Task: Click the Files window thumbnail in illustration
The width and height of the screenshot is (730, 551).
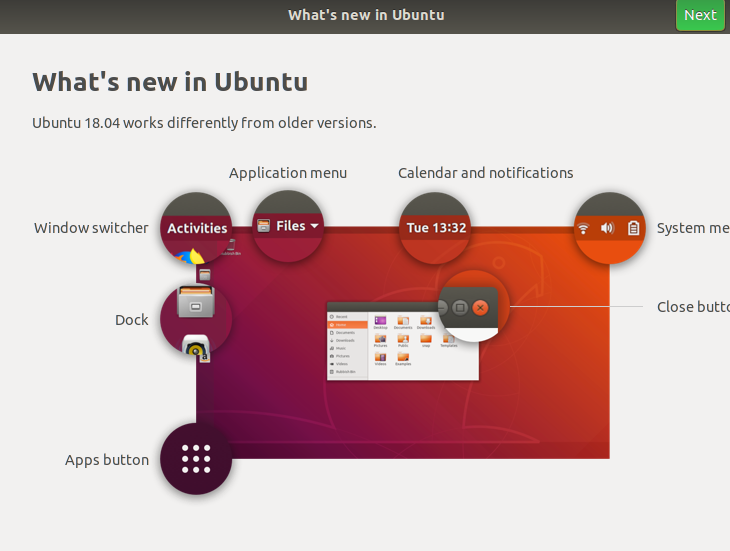Action: coord(403,341)
